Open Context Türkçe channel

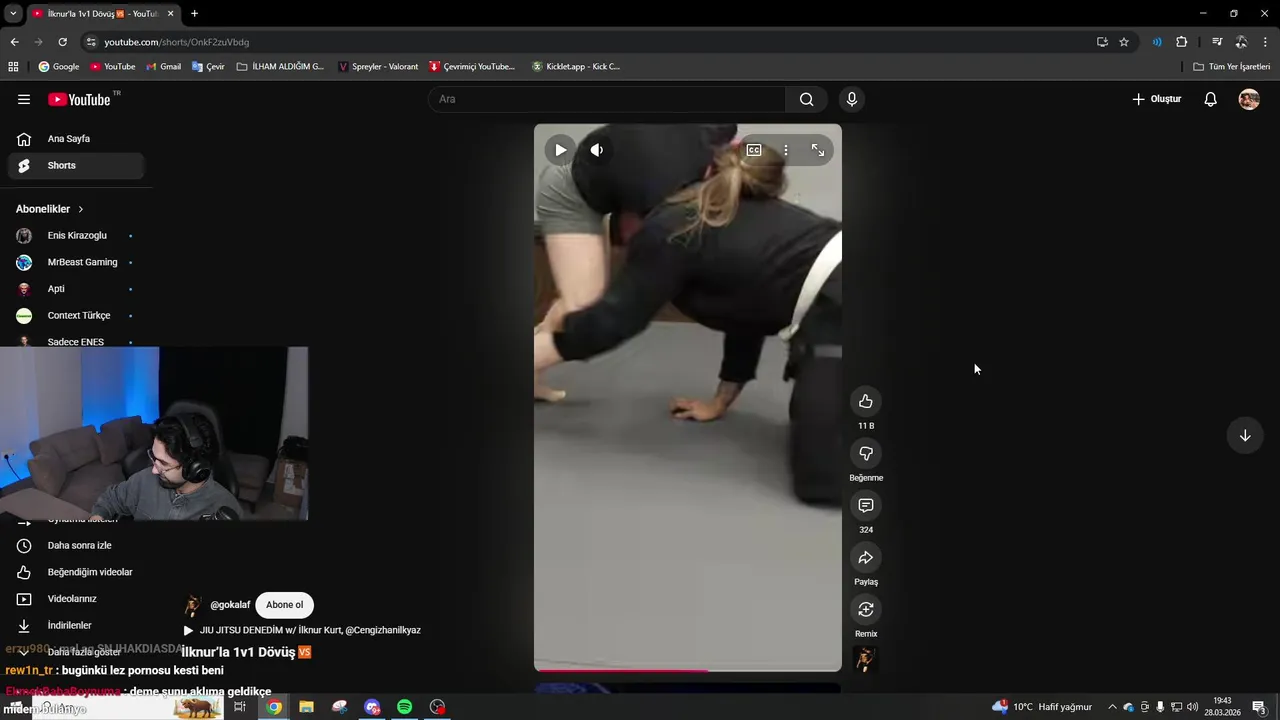[76, 316]
